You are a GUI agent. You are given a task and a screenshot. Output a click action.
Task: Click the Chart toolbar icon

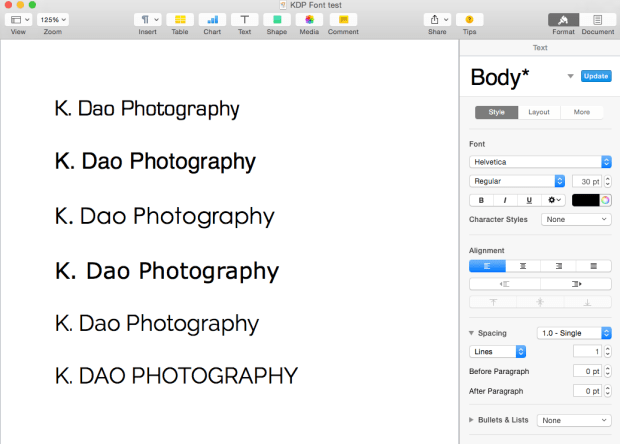(x=212, y=19)
